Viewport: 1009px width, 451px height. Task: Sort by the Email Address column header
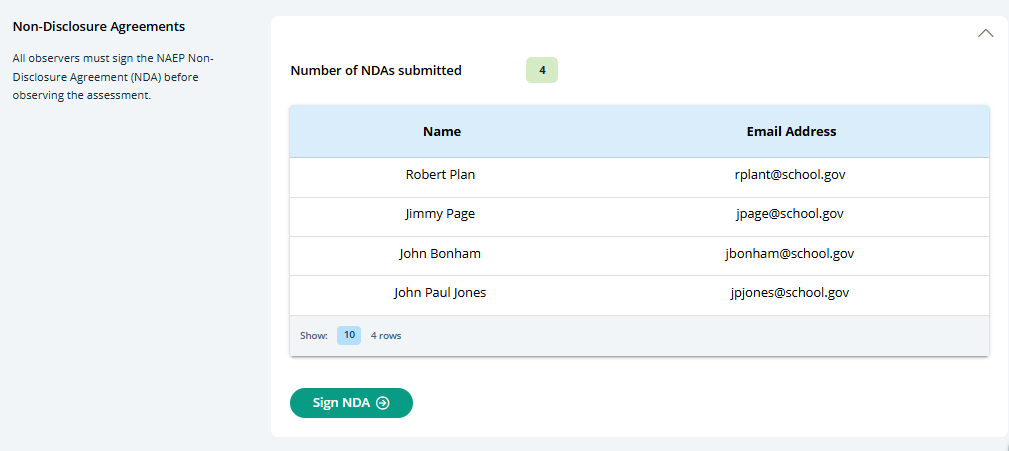coord(791,131)
